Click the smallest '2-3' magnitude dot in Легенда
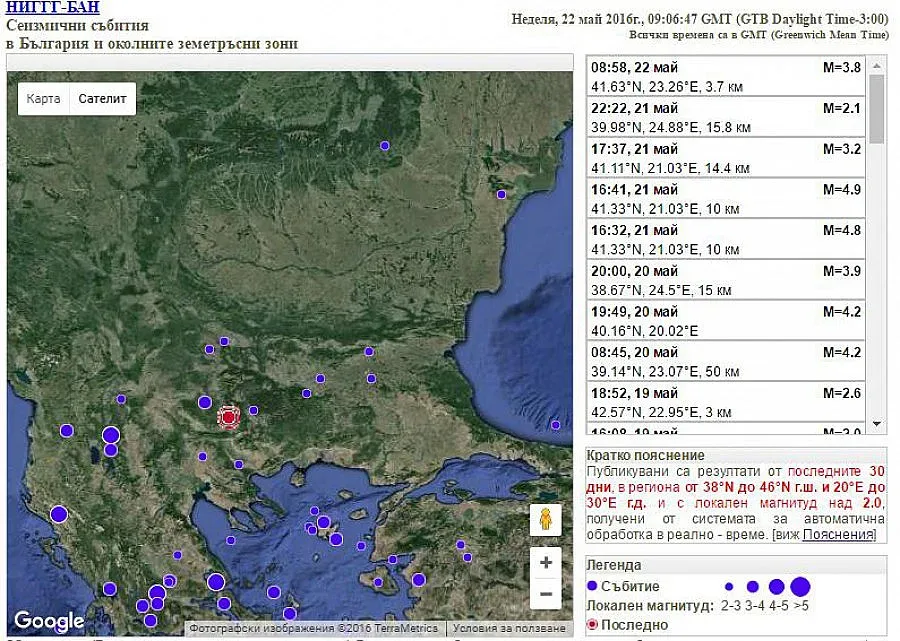 pos(727,587)
